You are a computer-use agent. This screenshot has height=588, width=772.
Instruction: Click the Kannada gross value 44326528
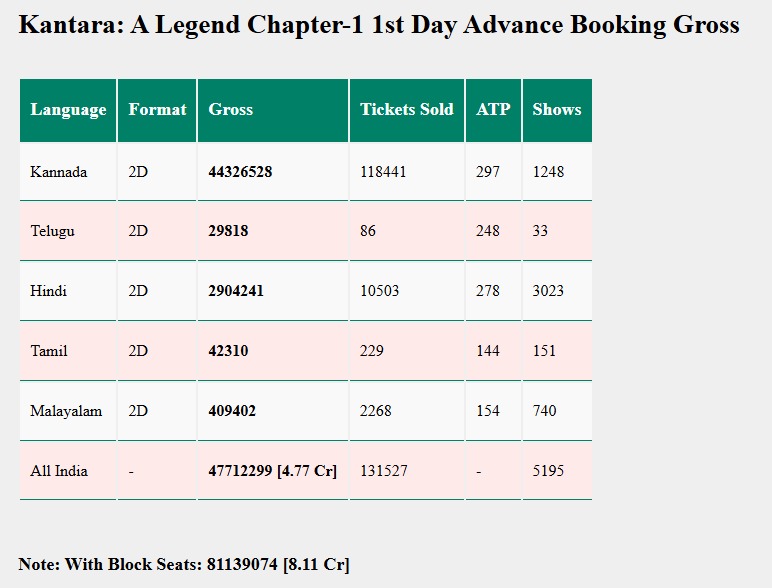click(x=240, y=172)
